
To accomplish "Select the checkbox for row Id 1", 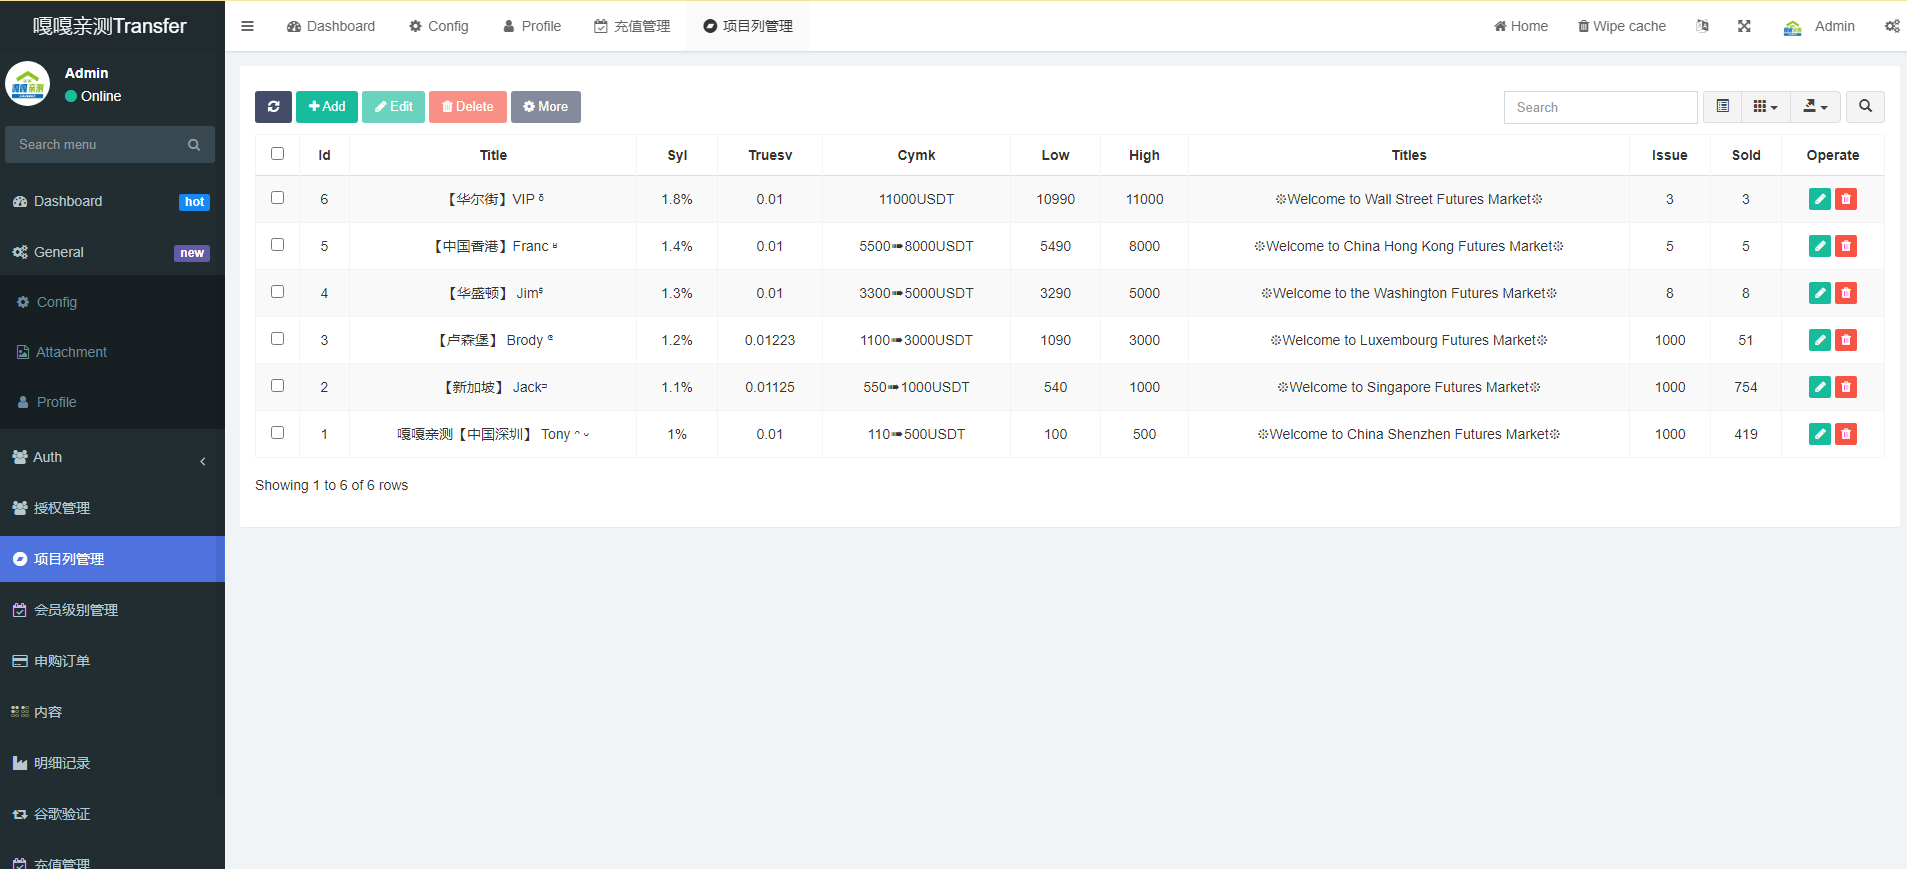I will (277, 433).
